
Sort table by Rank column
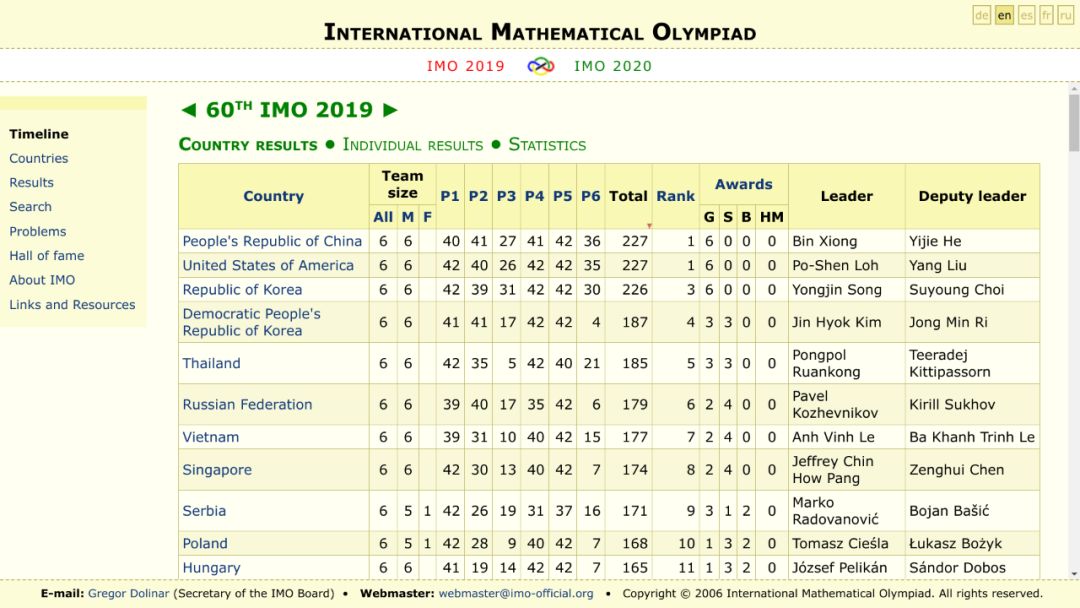[x=675, y=196]
